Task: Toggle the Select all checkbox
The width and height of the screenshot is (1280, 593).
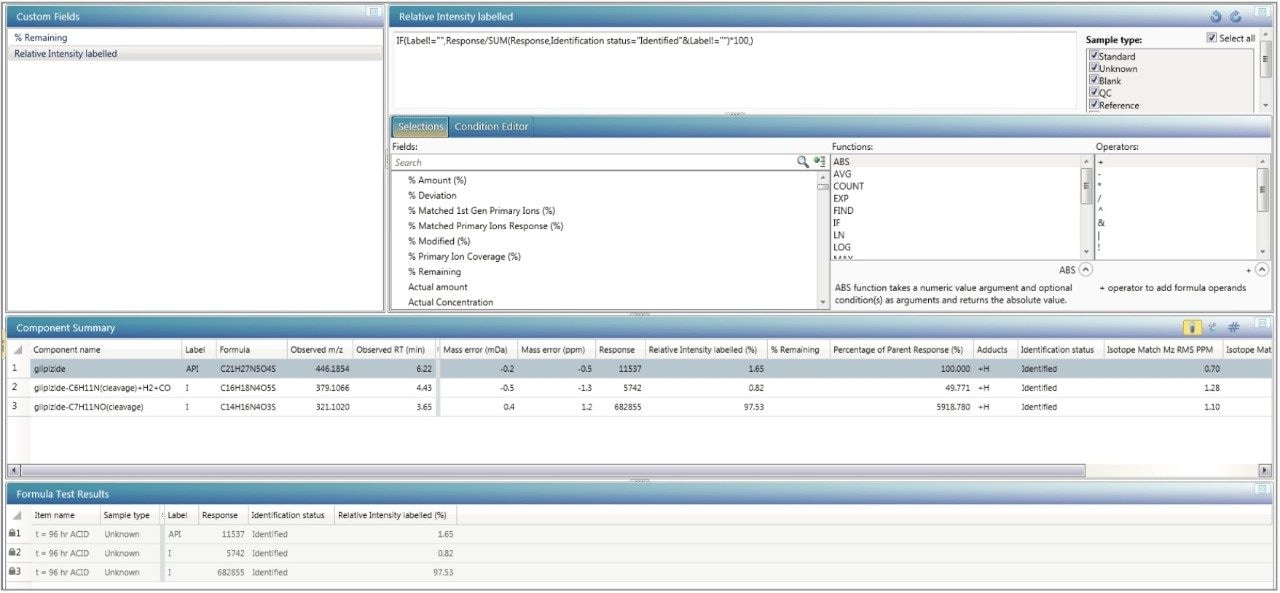Action: tap(1212, 38)
